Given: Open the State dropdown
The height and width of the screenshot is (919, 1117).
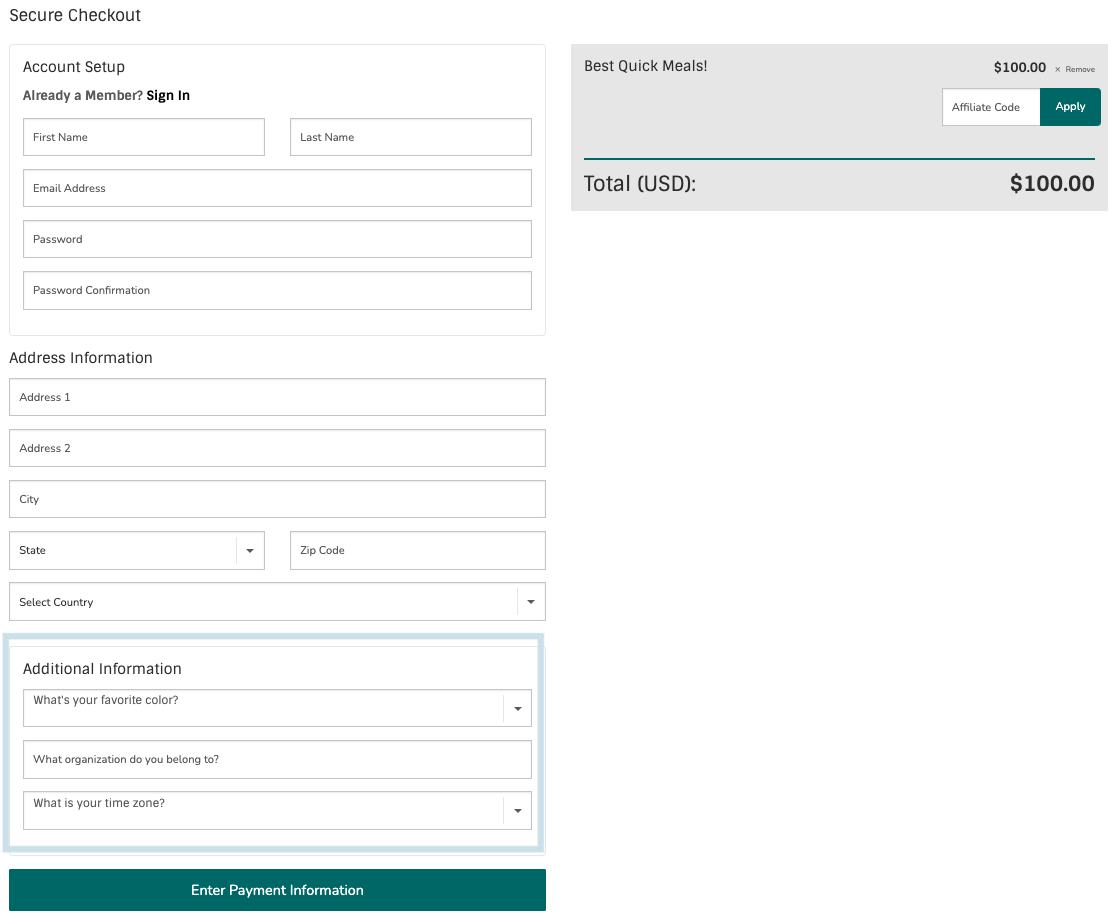Looking at the screenshot, I should click(x=137, y=551).
